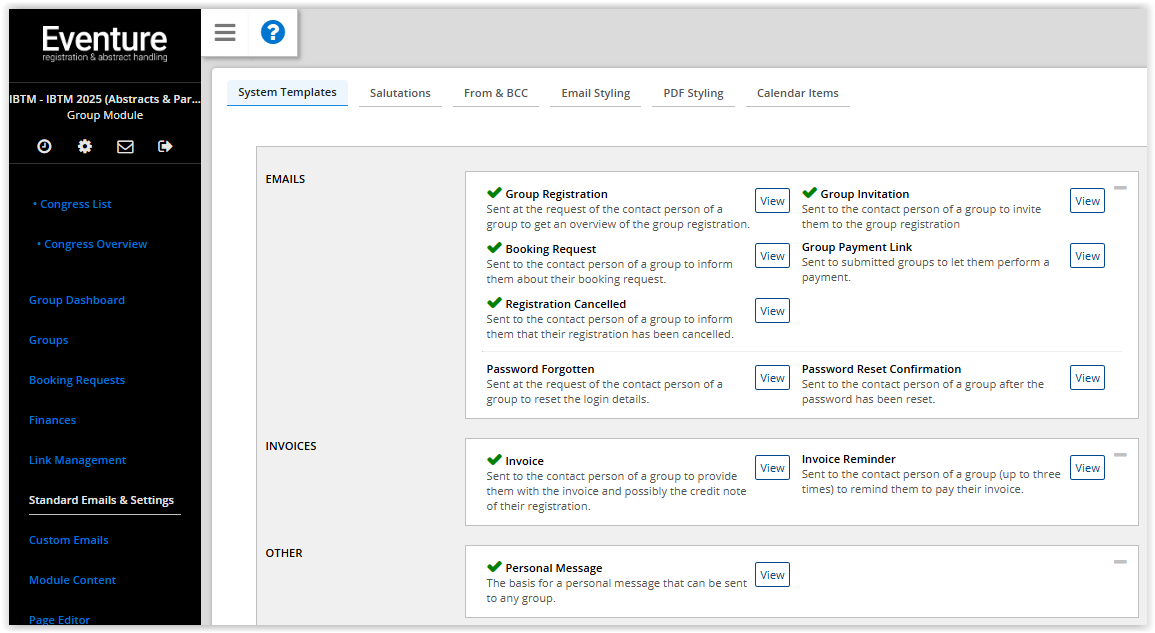Click the hamburger menu icon
1155x633 pixels.
pyautogui.click(x=225, y=33)
